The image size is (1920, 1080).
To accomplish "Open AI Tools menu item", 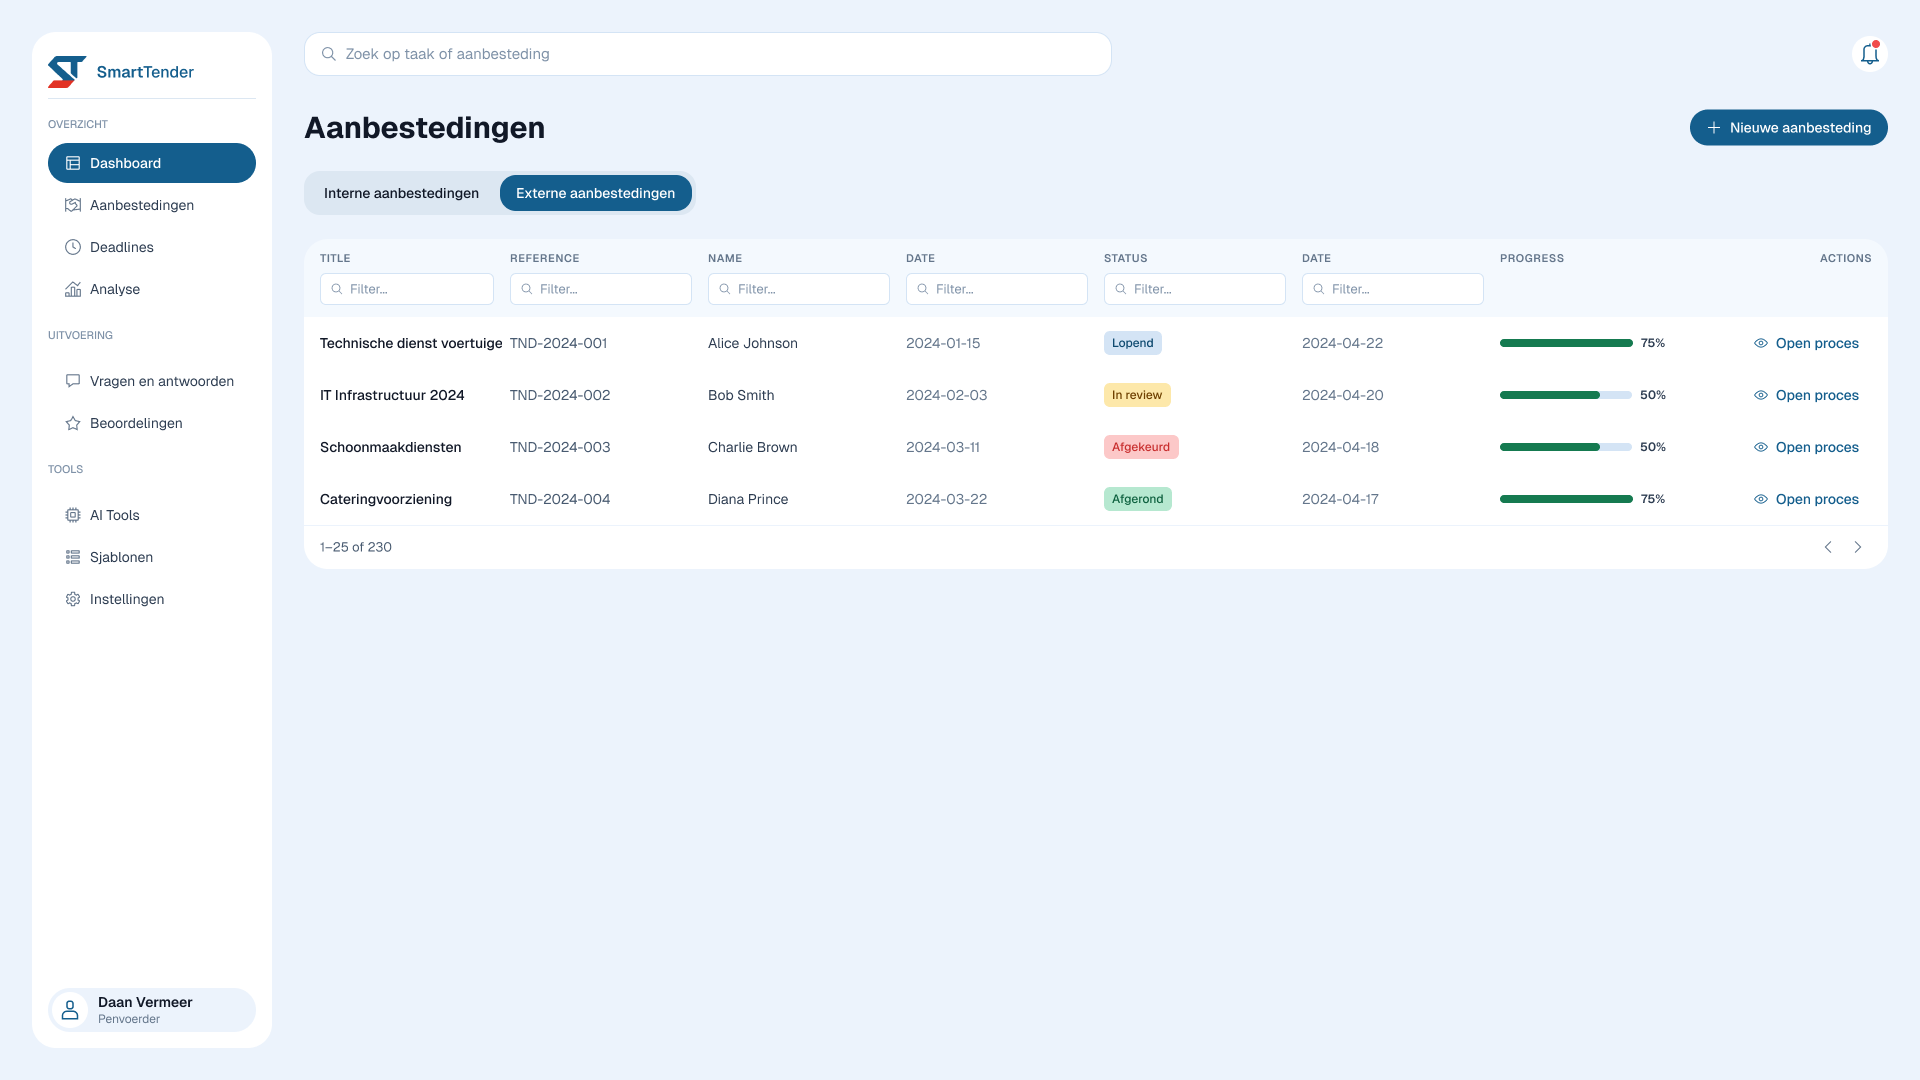I will [152, 515].
